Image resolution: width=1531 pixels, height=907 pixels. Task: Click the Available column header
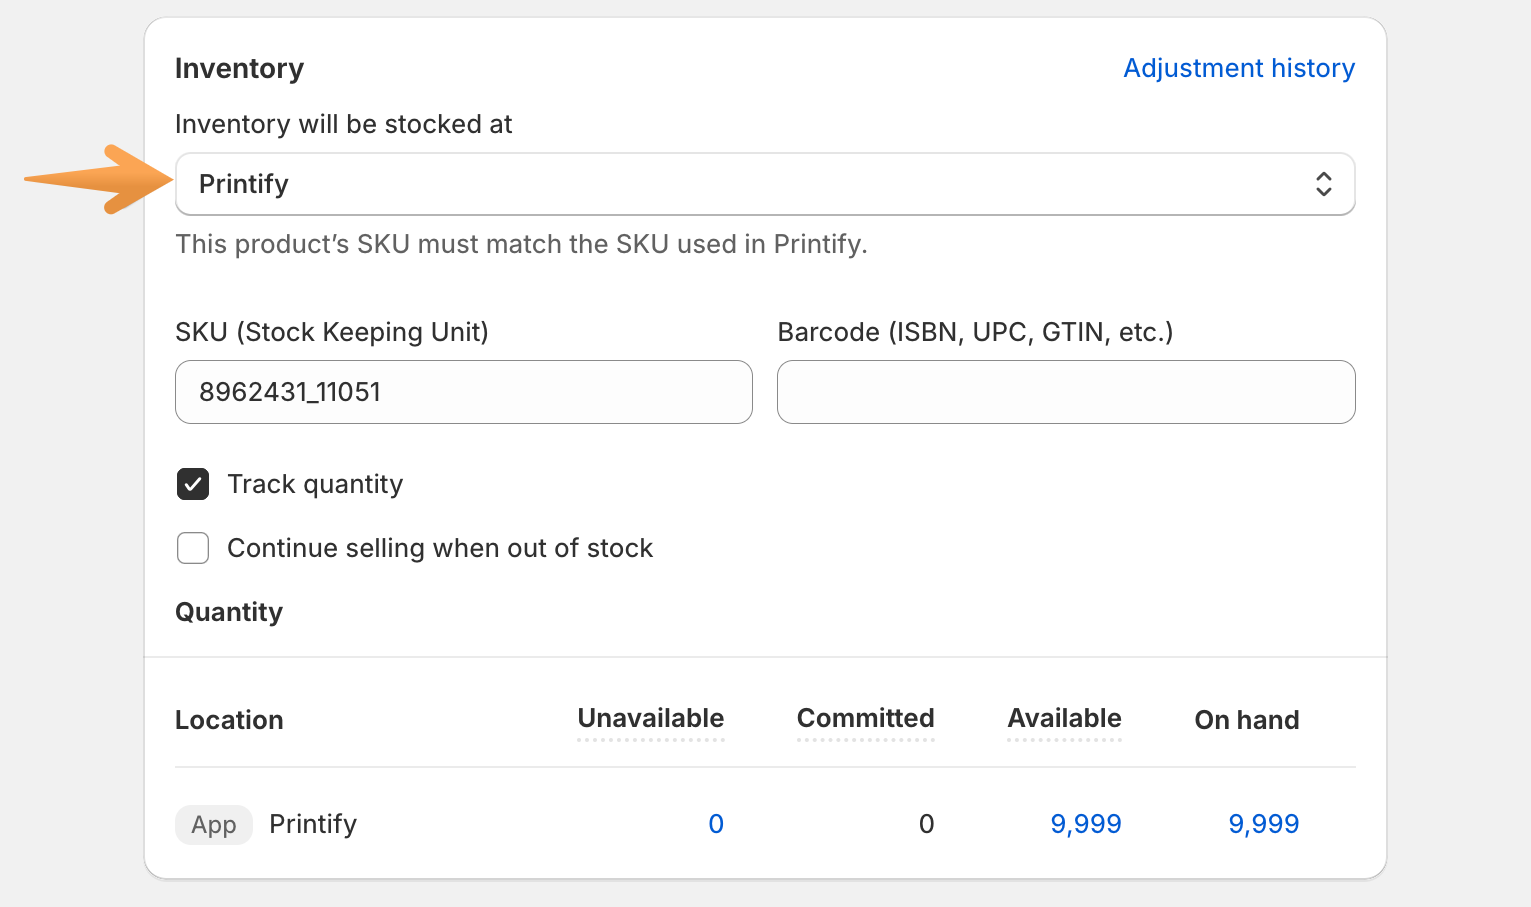(x=1064, y=719)
